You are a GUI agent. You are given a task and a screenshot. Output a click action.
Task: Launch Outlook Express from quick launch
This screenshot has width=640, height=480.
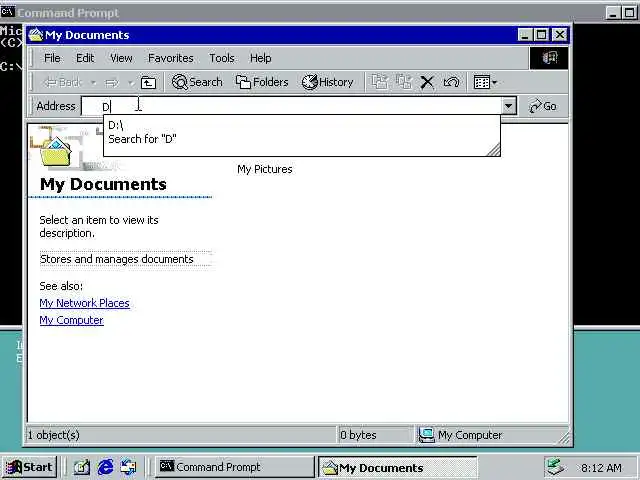tap(129, 467)
